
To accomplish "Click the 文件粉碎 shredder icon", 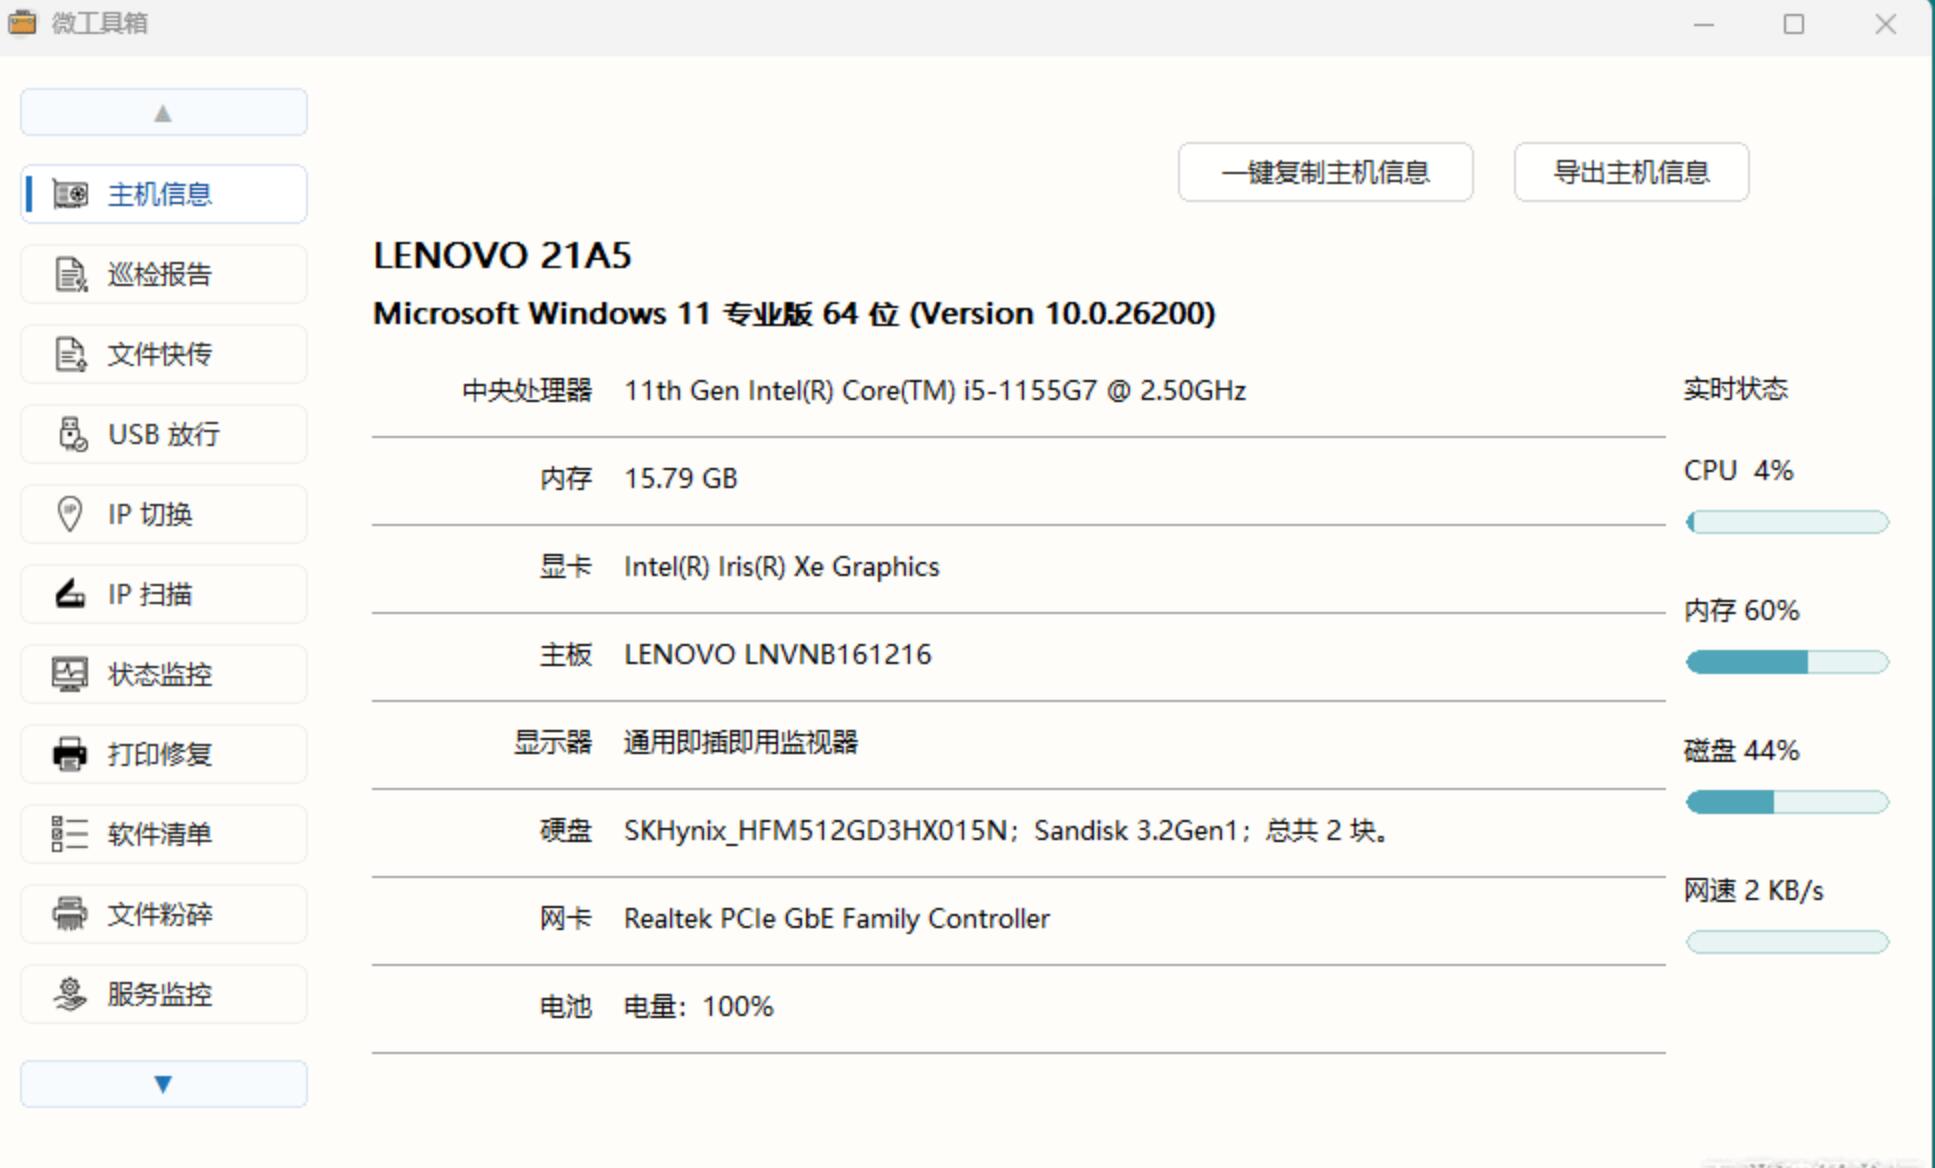I will point(70,914).
